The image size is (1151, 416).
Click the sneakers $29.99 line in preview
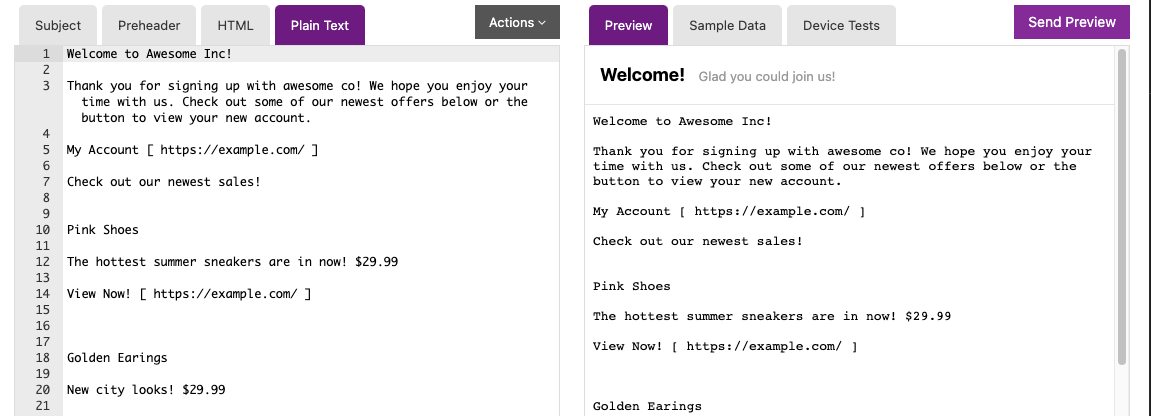click(771, 316)
